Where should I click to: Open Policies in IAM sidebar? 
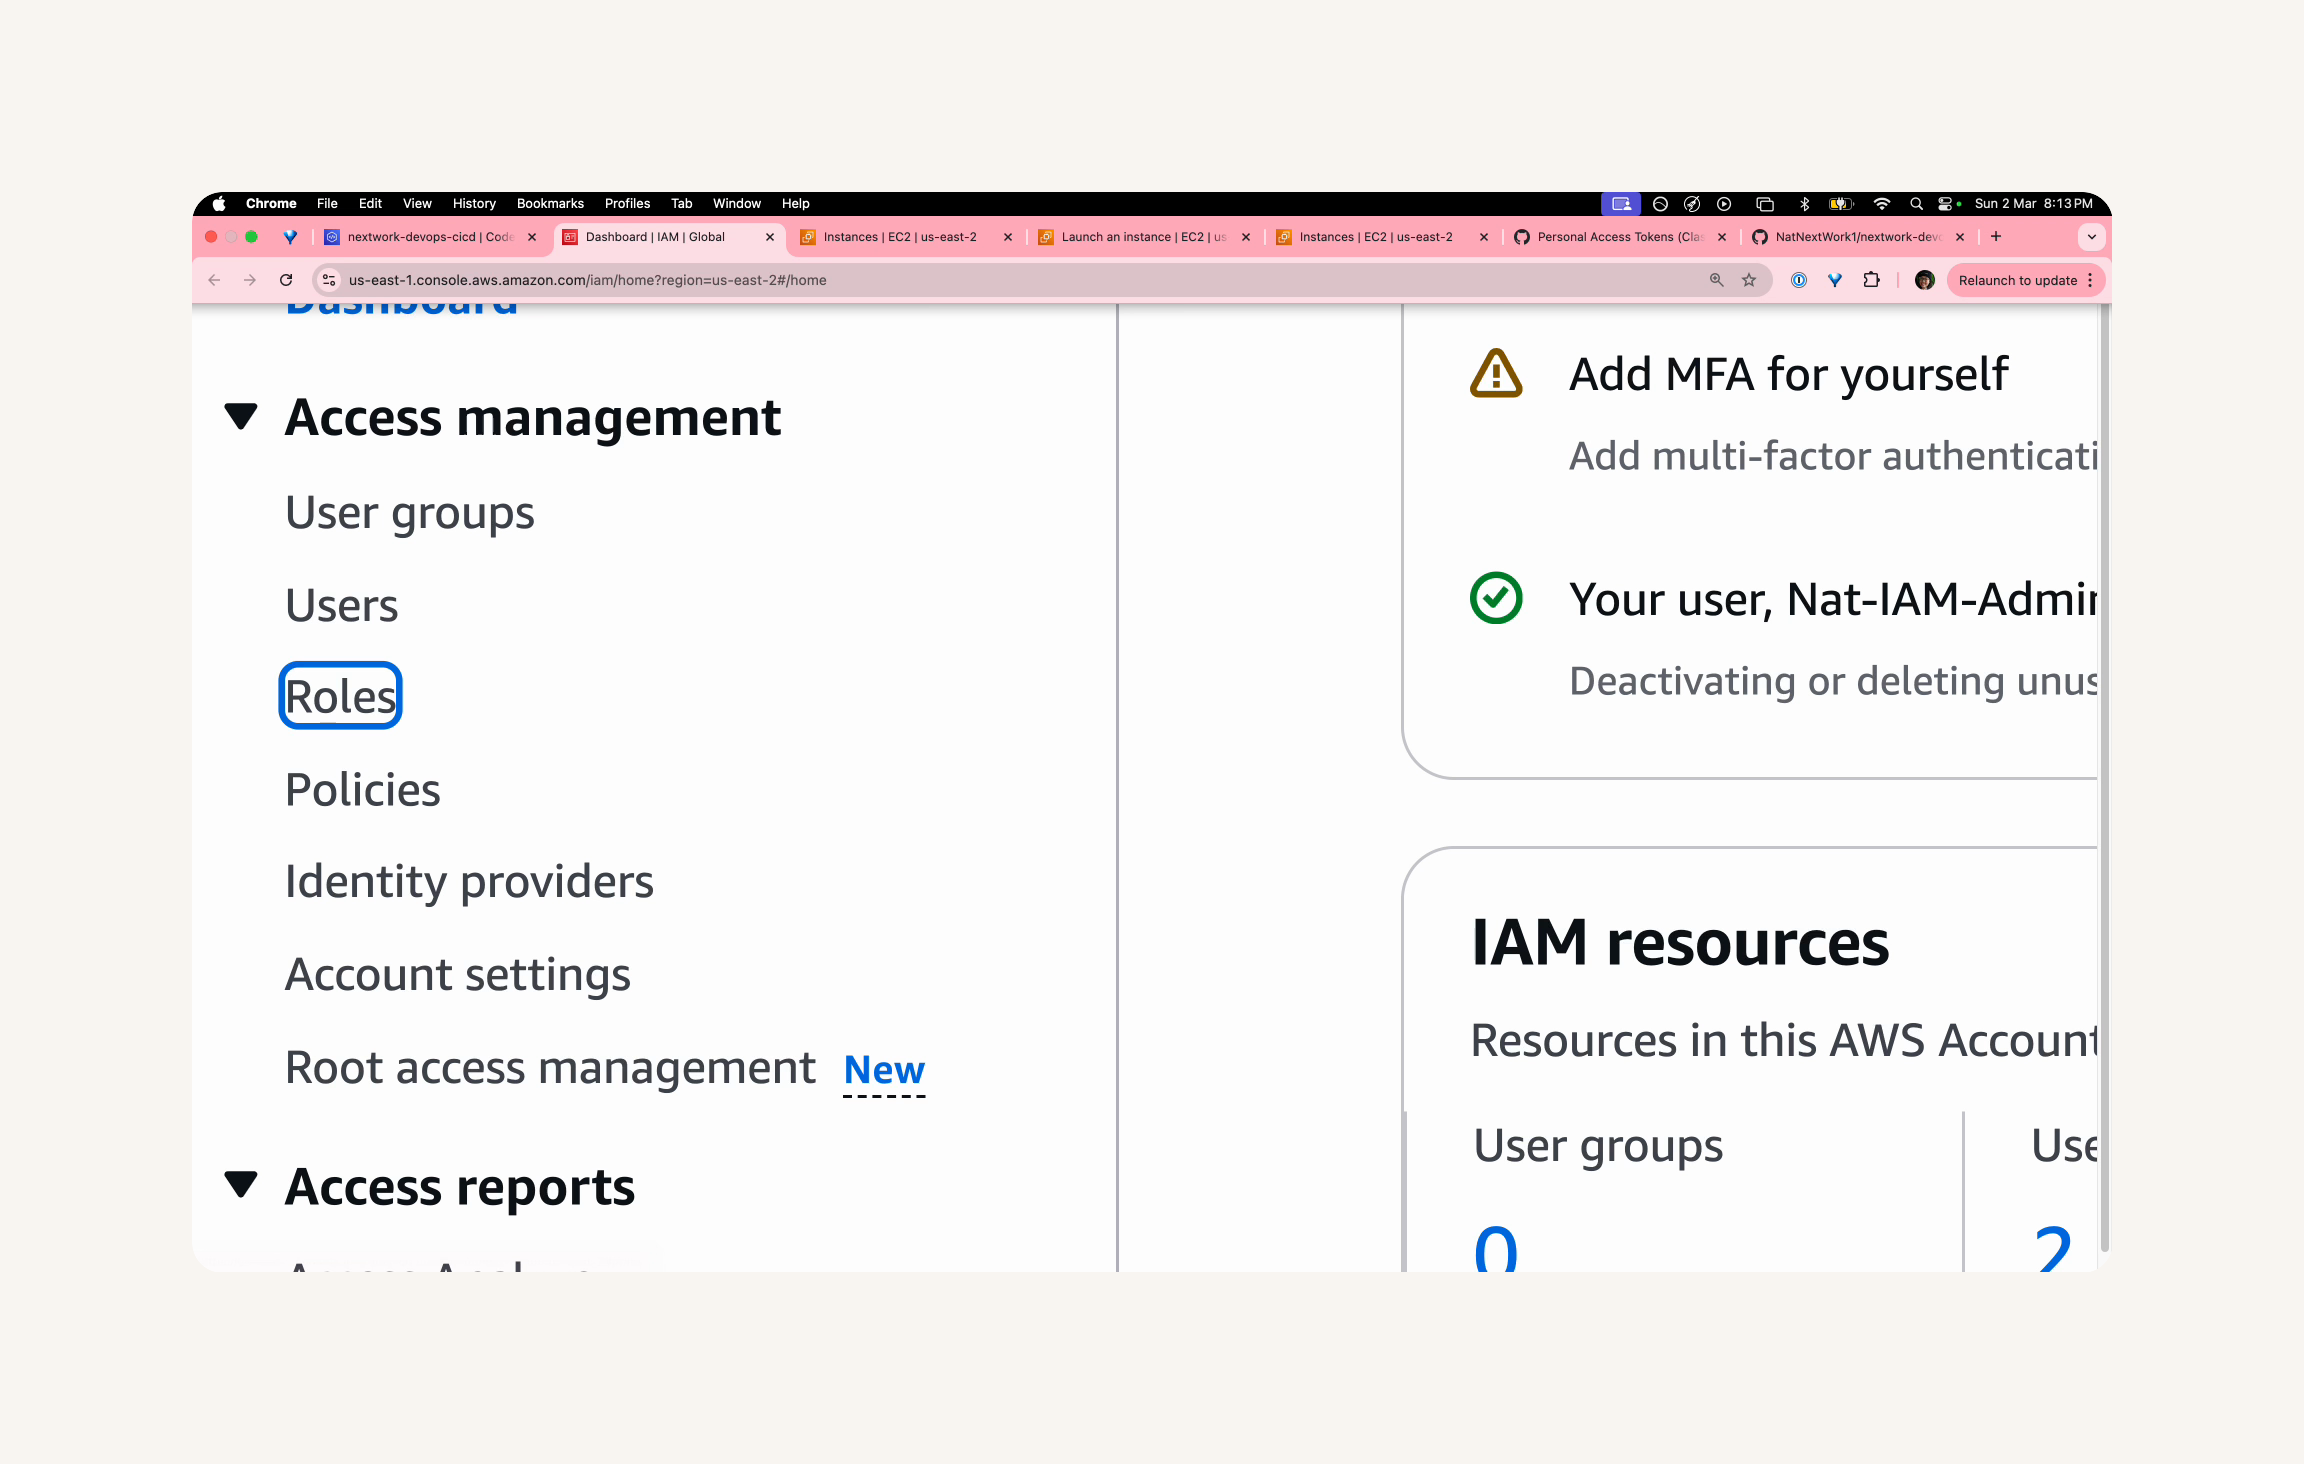coord(363,789)
